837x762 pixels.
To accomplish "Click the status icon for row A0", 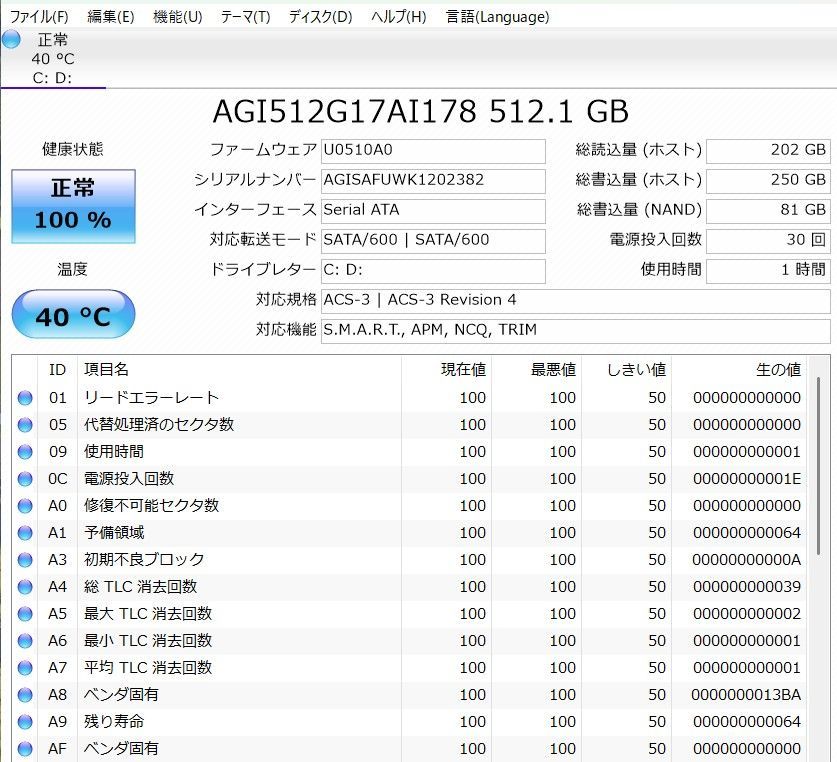I will point(25,506).
